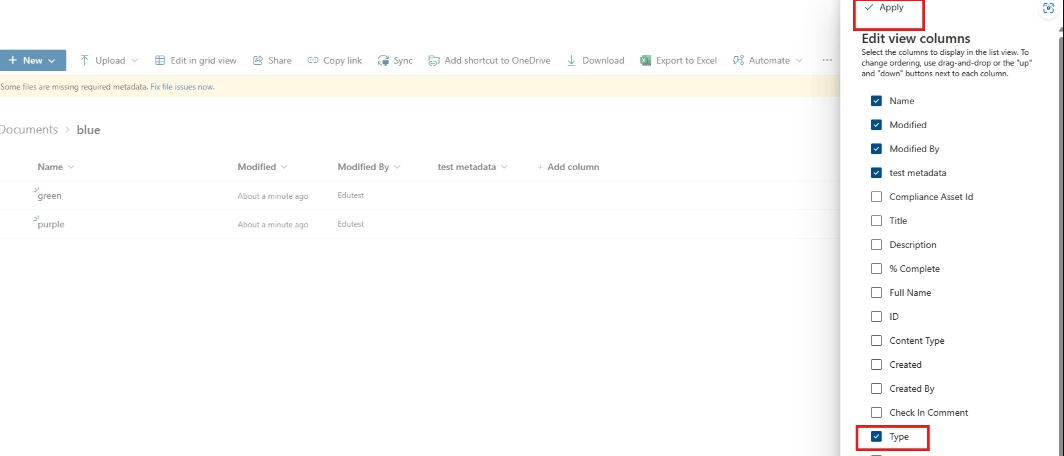Check the Content Type checkbox
This screenshot has width=1064, height=456.
pyautogui.click(x=876, y=341)
